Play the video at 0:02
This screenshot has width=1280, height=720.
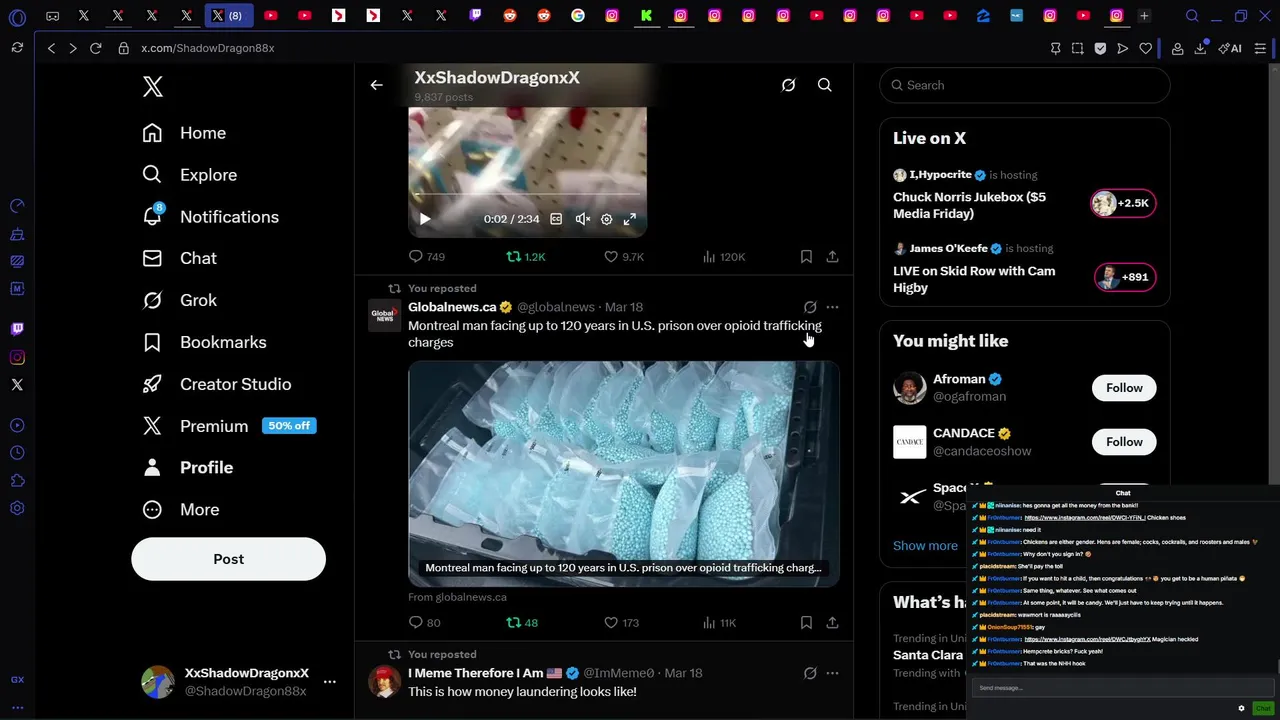(425, 219)
